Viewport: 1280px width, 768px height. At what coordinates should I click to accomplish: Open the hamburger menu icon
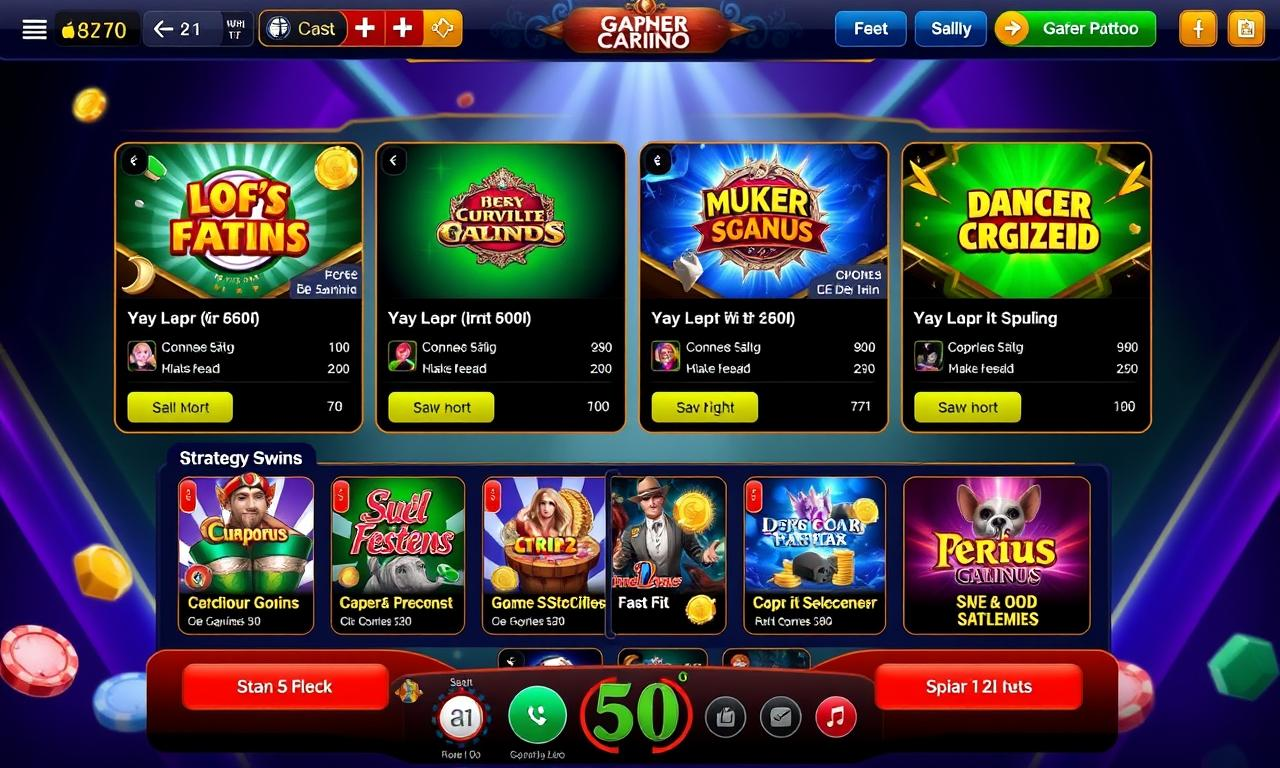pyautogui.click(x=34, y=29)
